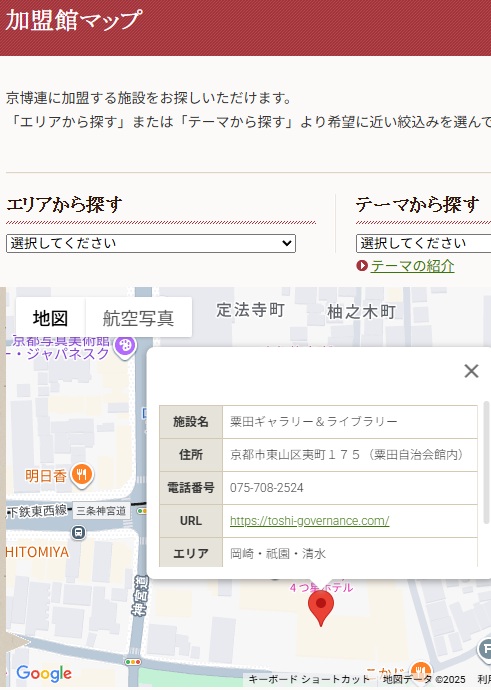This screenshot has width=491, height=690.
Task: Open the テーマの紹介 link
Action: (412, 266)
